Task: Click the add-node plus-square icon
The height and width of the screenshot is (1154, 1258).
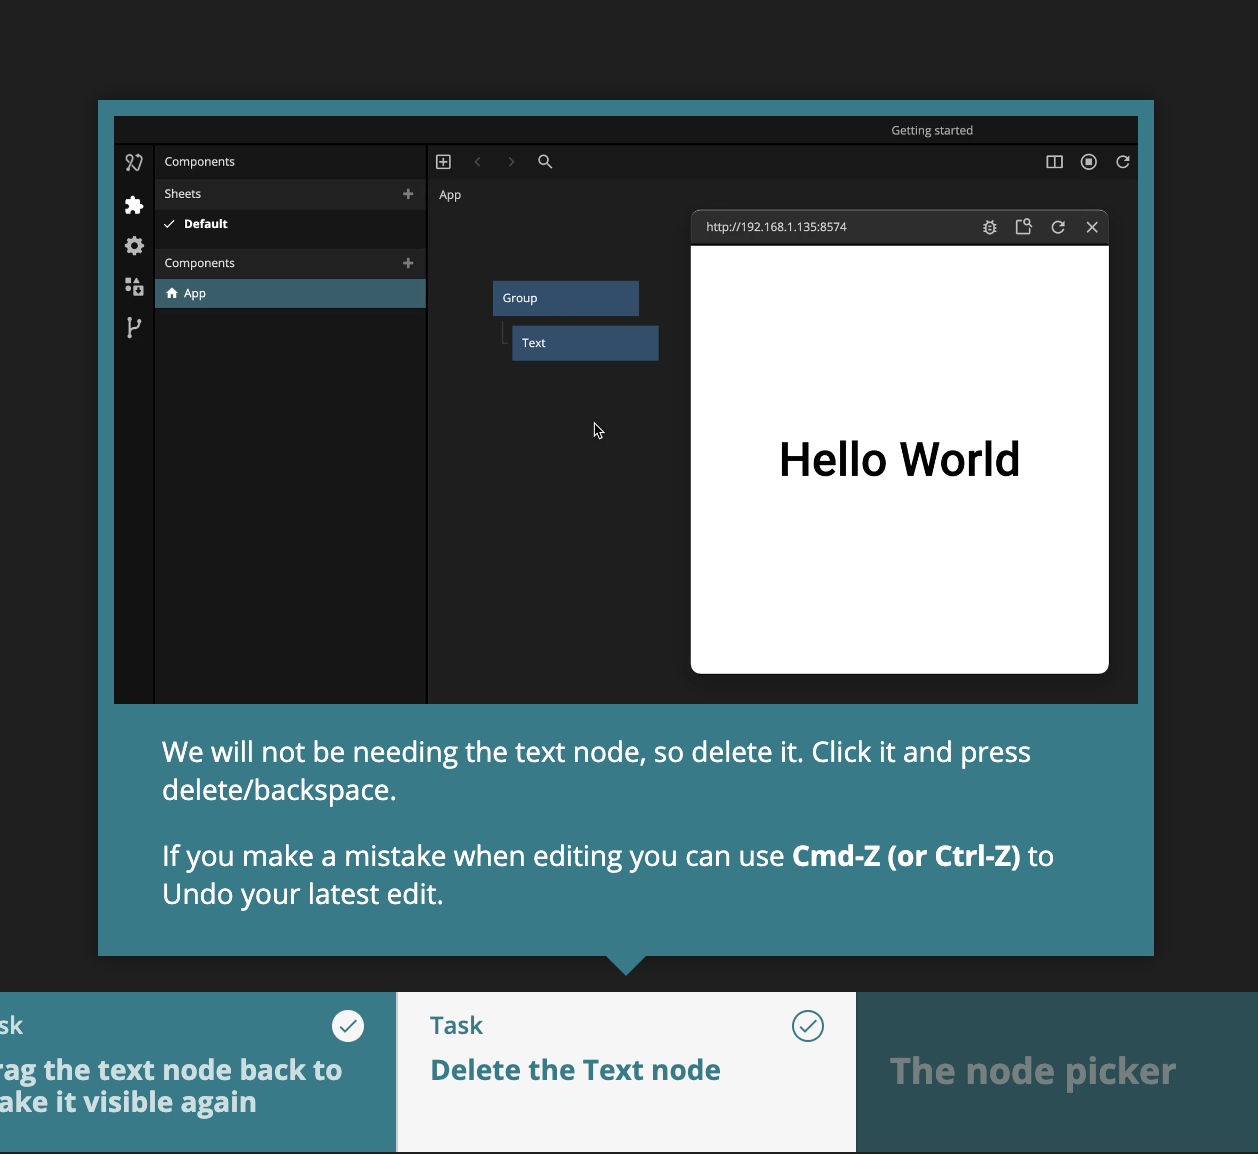Action: [x=444, y=162]
